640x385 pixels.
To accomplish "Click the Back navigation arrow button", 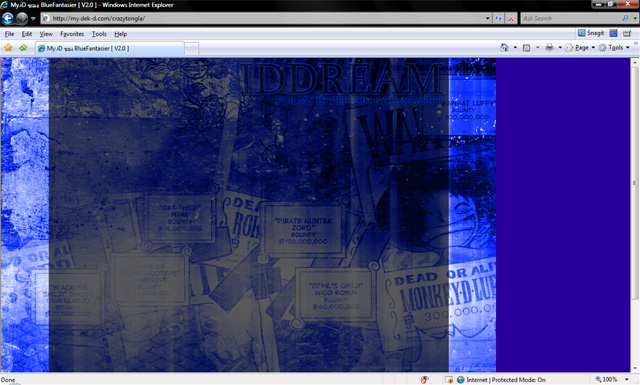I will click(x=8, y=18).
